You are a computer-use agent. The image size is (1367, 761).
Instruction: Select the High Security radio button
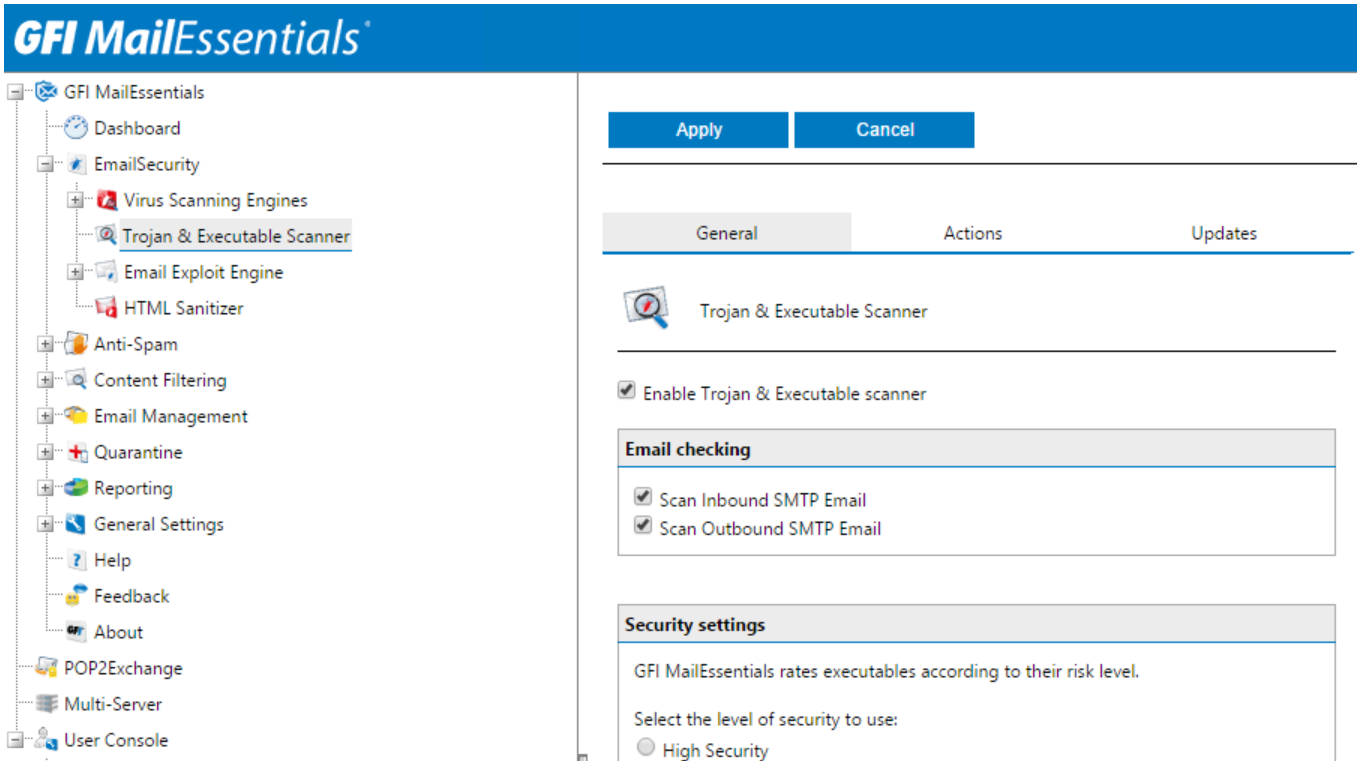point(646,748)
